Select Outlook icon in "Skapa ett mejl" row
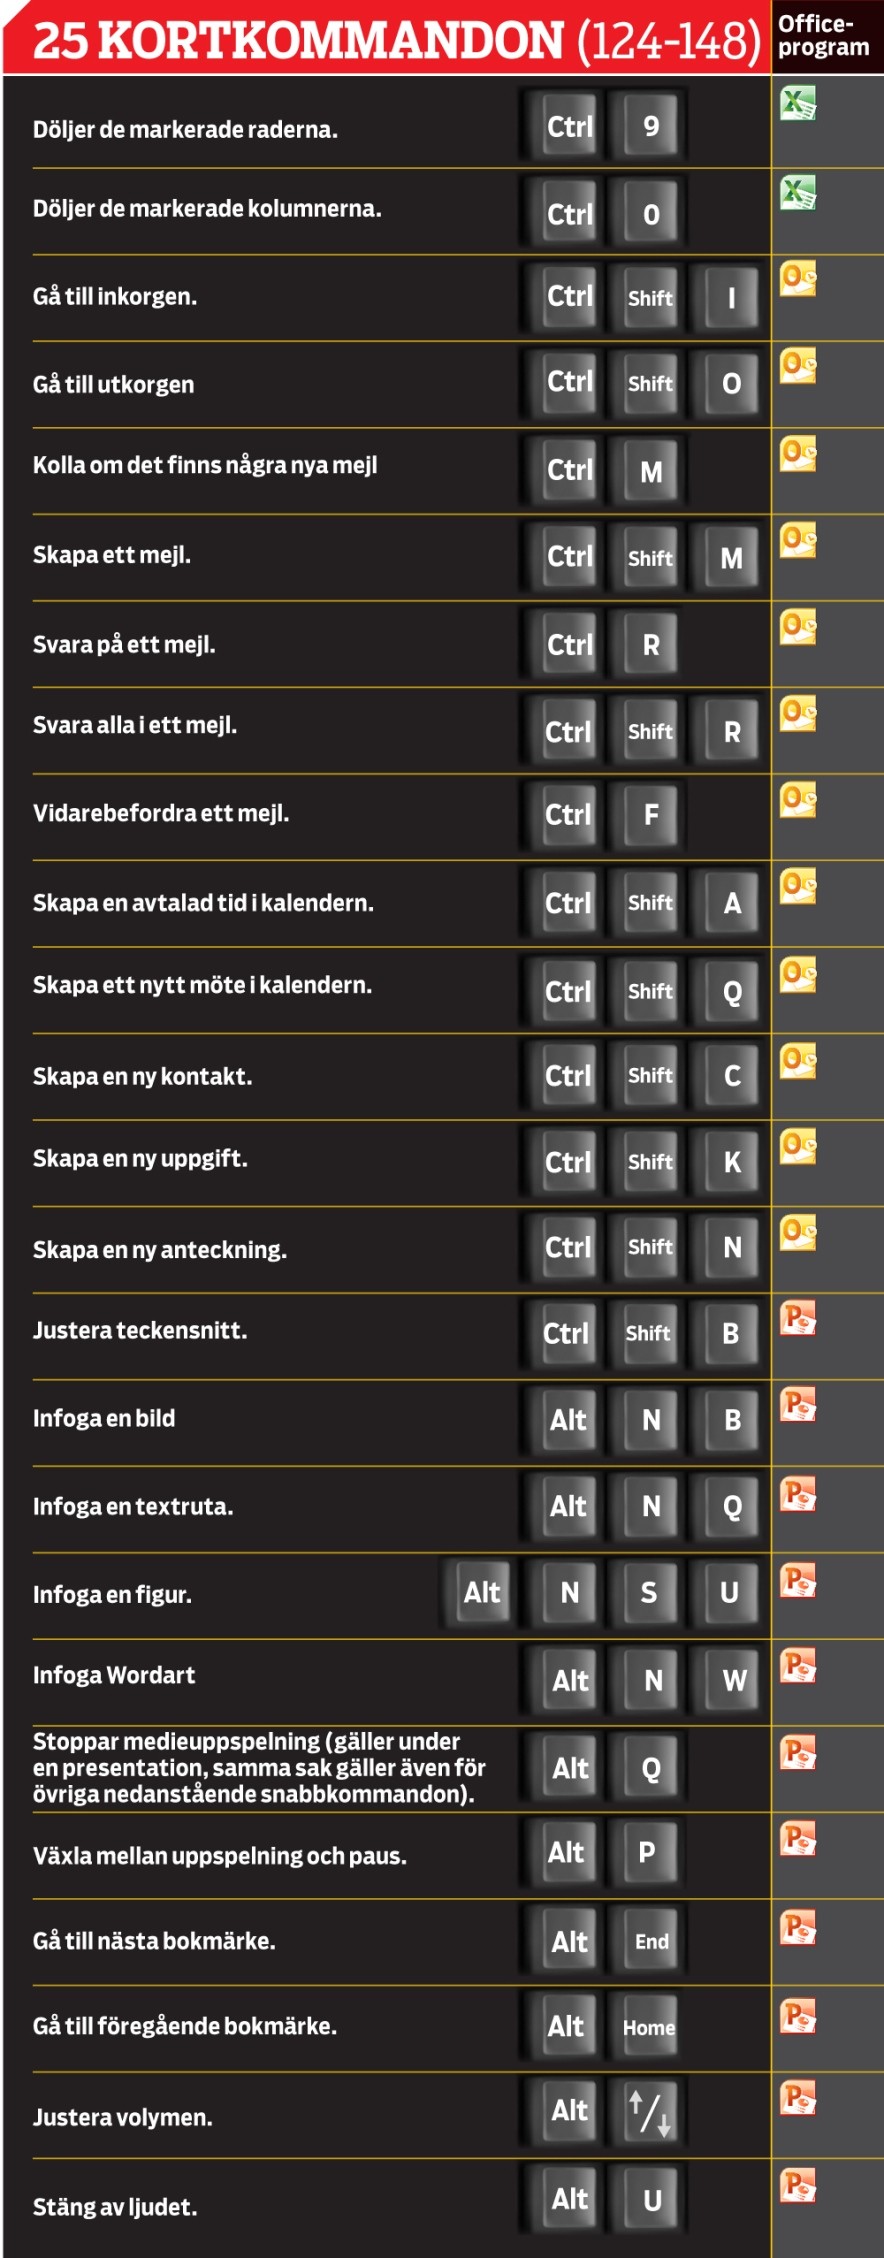 click(x=798, y=540)
